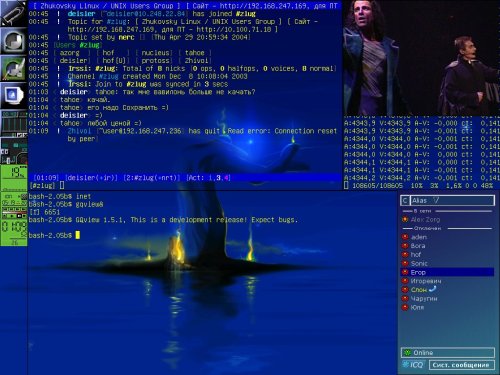The height and width of the screenshot is (375, 500).
Task: Open the paperclip dock app icon
Action: (13, 13)
